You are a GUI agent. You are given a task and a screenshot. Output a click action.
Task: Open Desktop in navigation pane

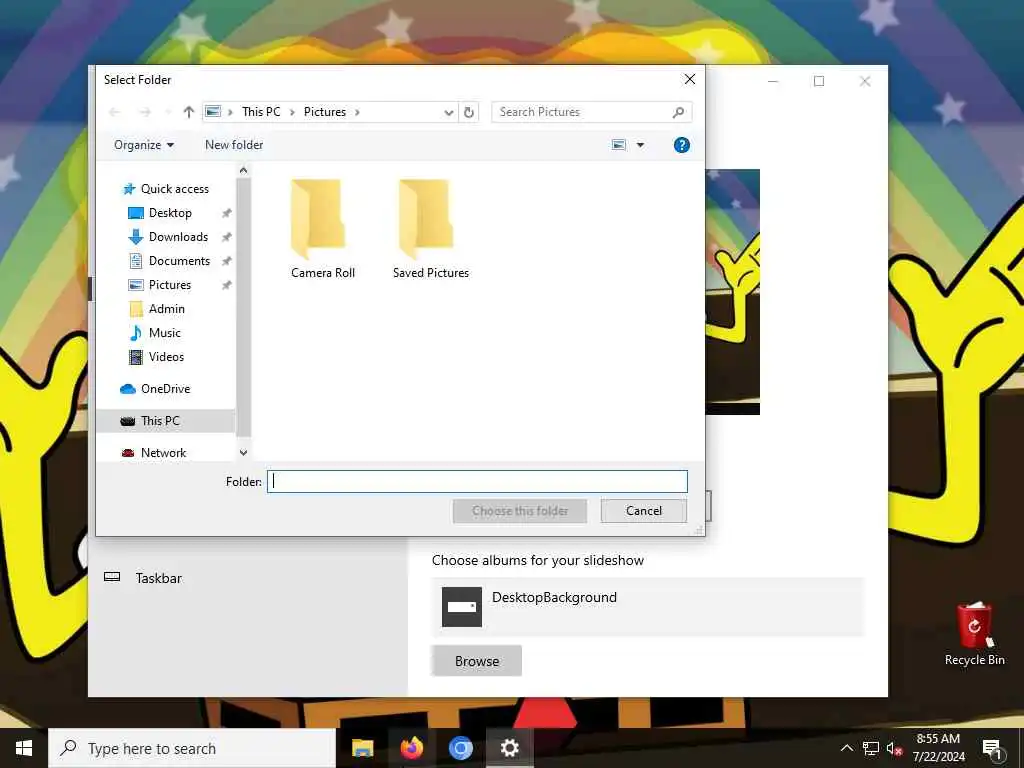[170, 213]
